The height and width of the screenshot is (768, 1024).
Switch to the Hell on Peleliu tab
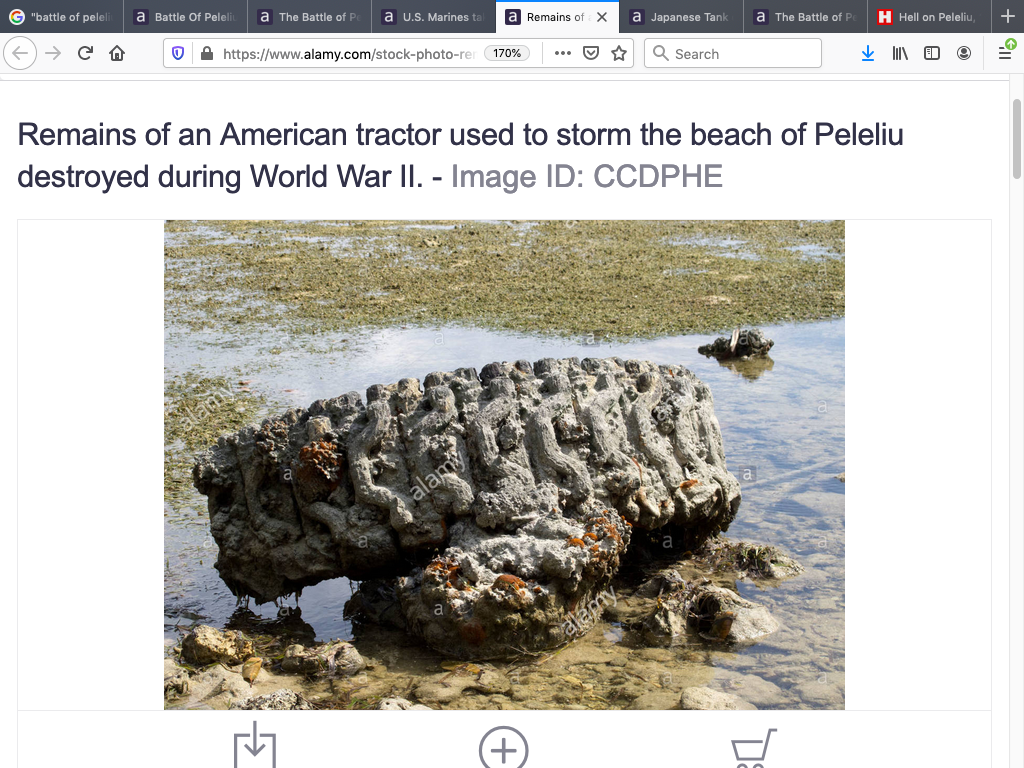coord(929,17)
